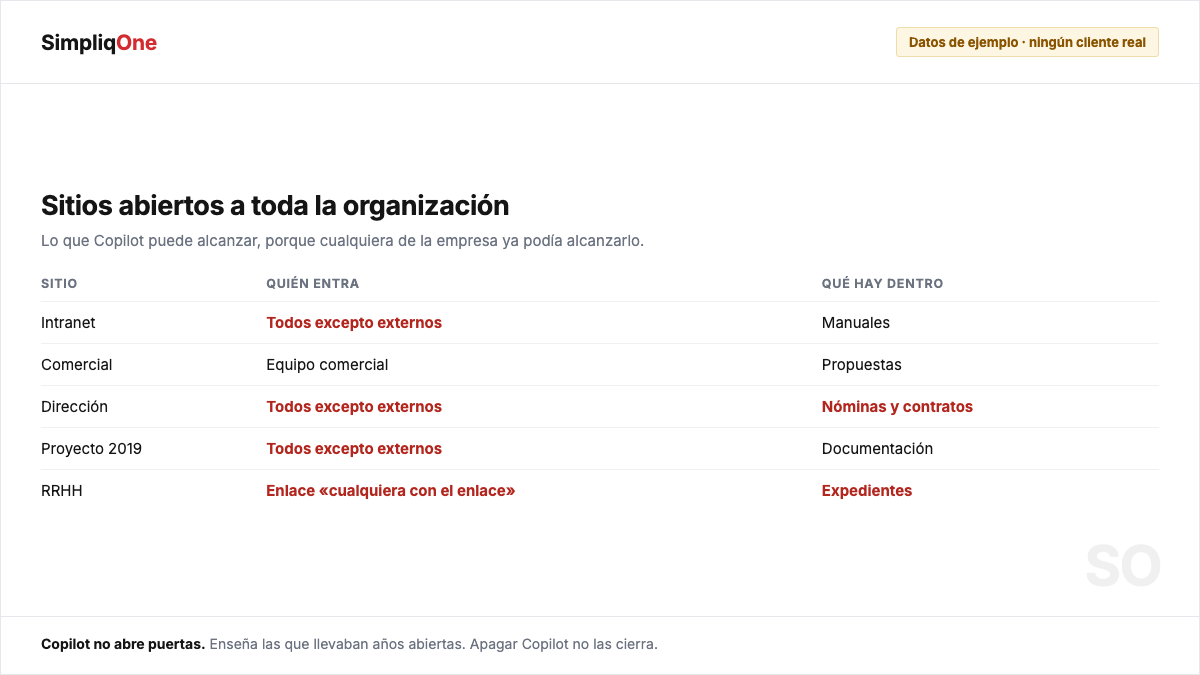Click subtitle starting 'Lo que Copilot puede alcanzar'

pos(343,241)
